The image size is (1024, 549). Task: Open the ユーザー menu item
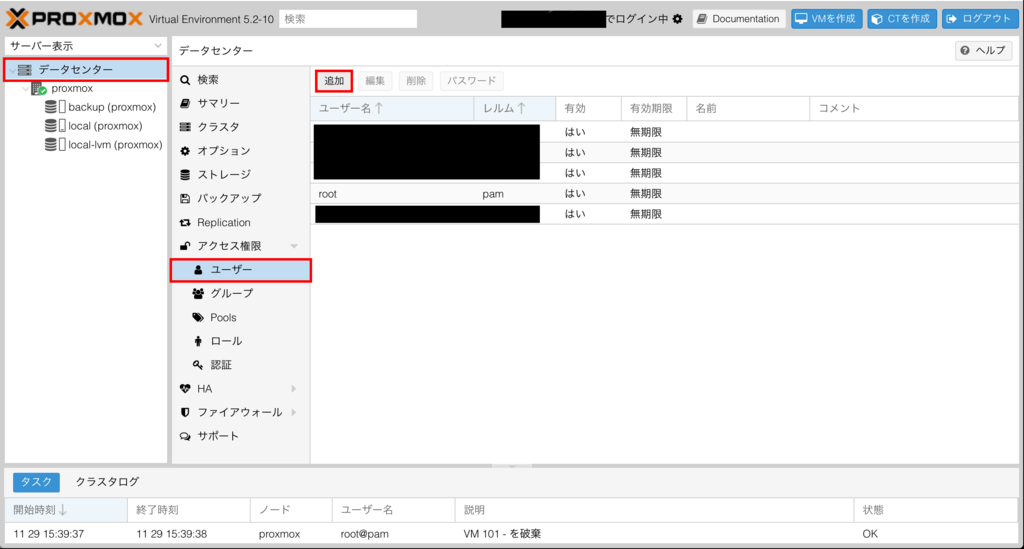[x=240, y=270]
